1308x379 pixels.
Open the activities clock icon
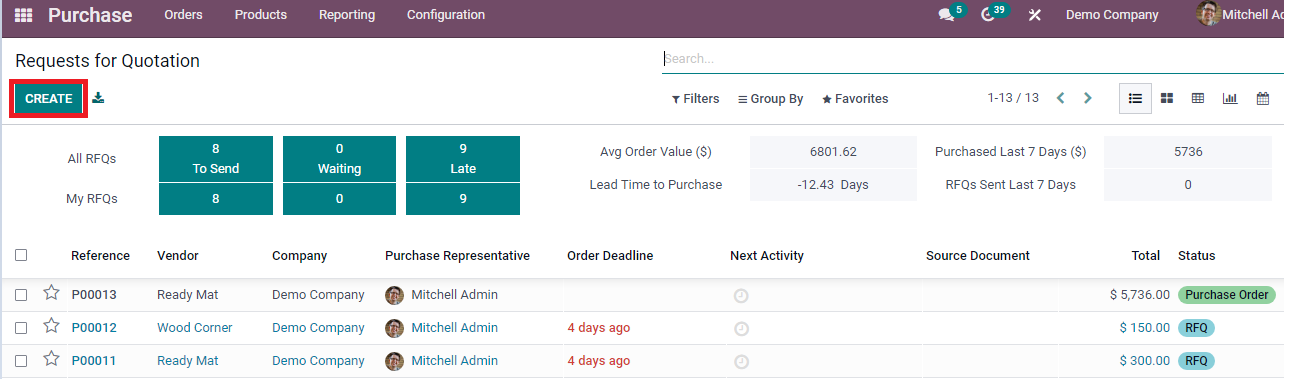coord(989,15)
